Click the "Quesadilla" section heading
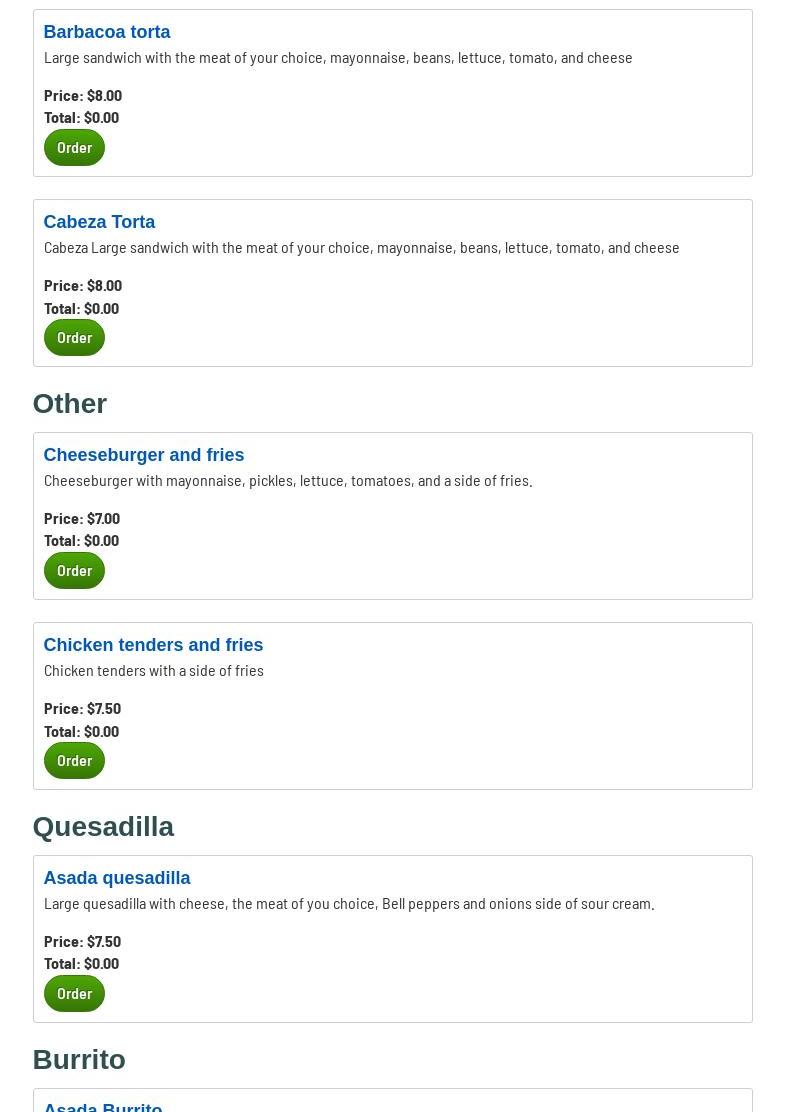The image size is (785, 1112). (x=103, y=826)
